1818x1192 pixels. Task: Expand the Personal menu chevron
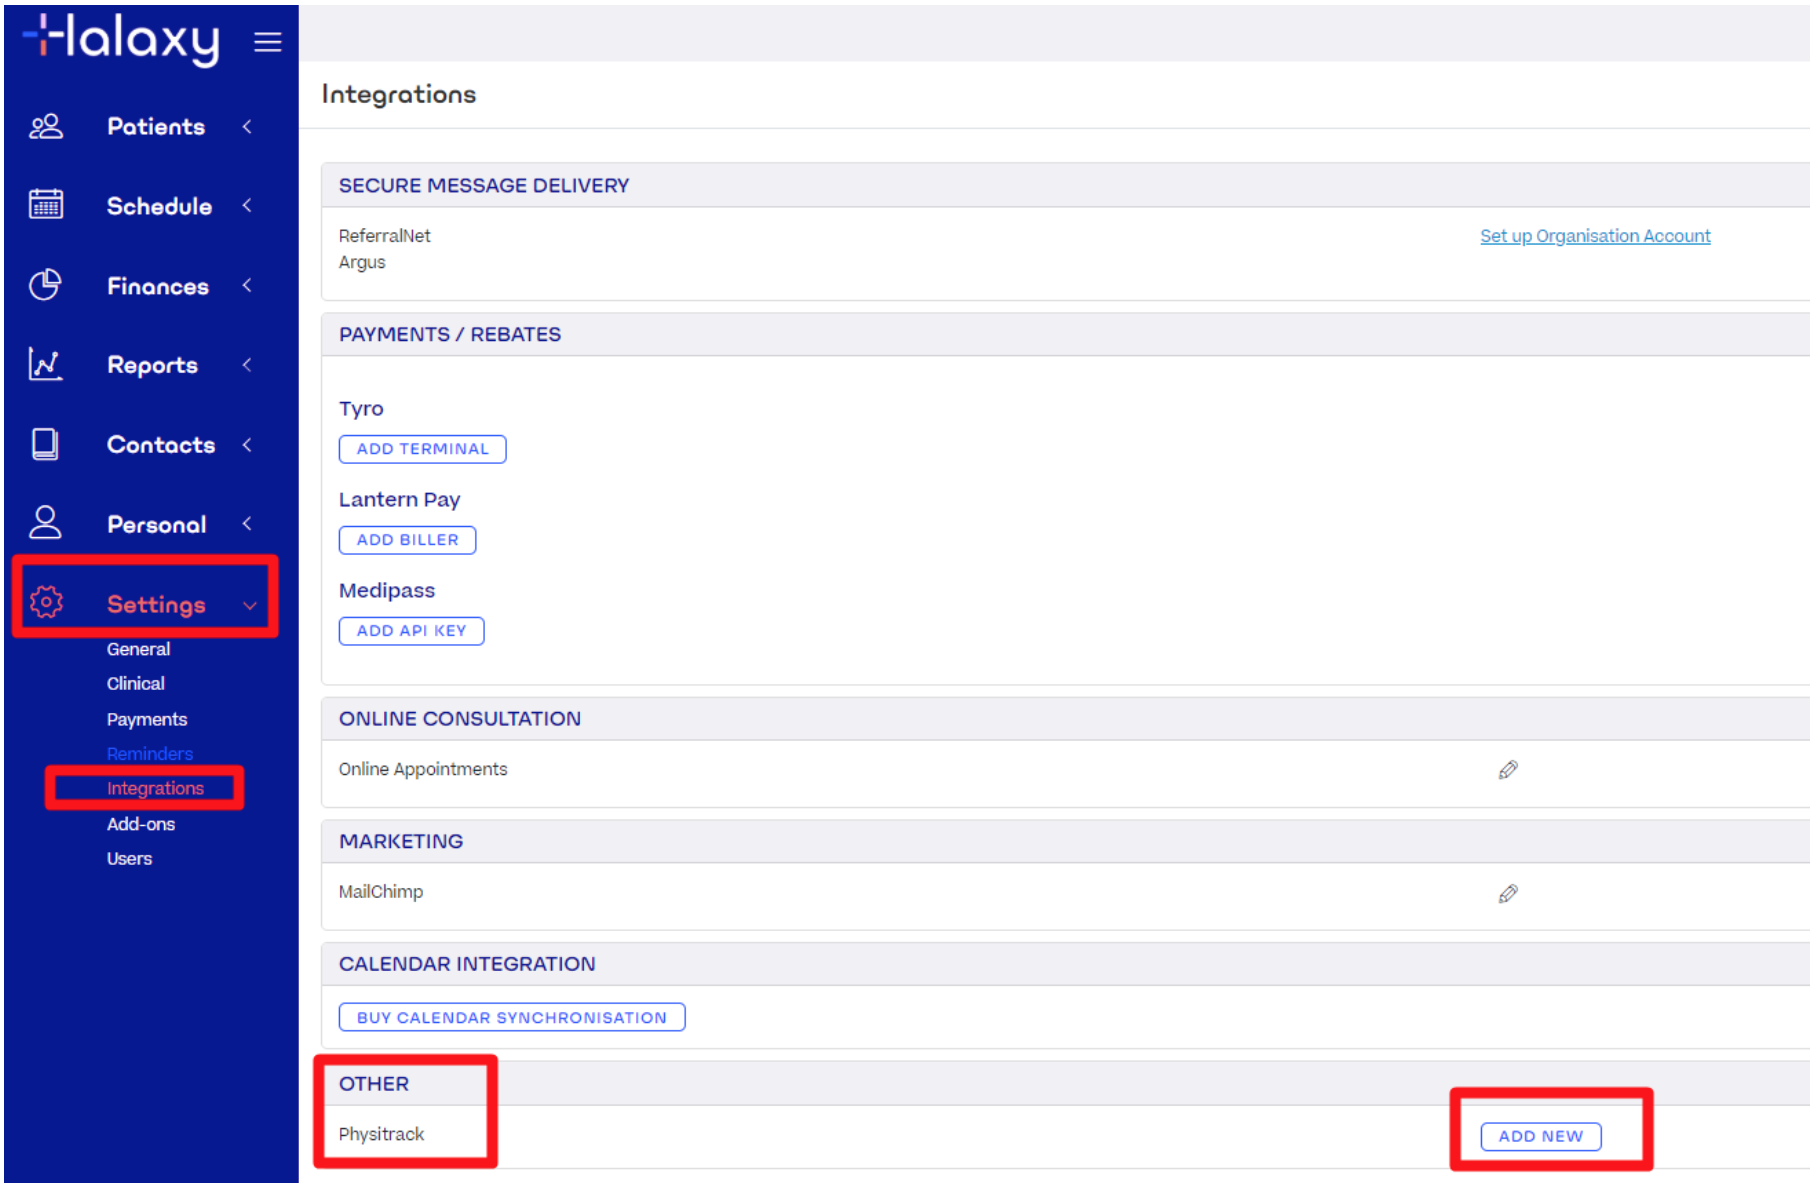[x=247, y=523]
